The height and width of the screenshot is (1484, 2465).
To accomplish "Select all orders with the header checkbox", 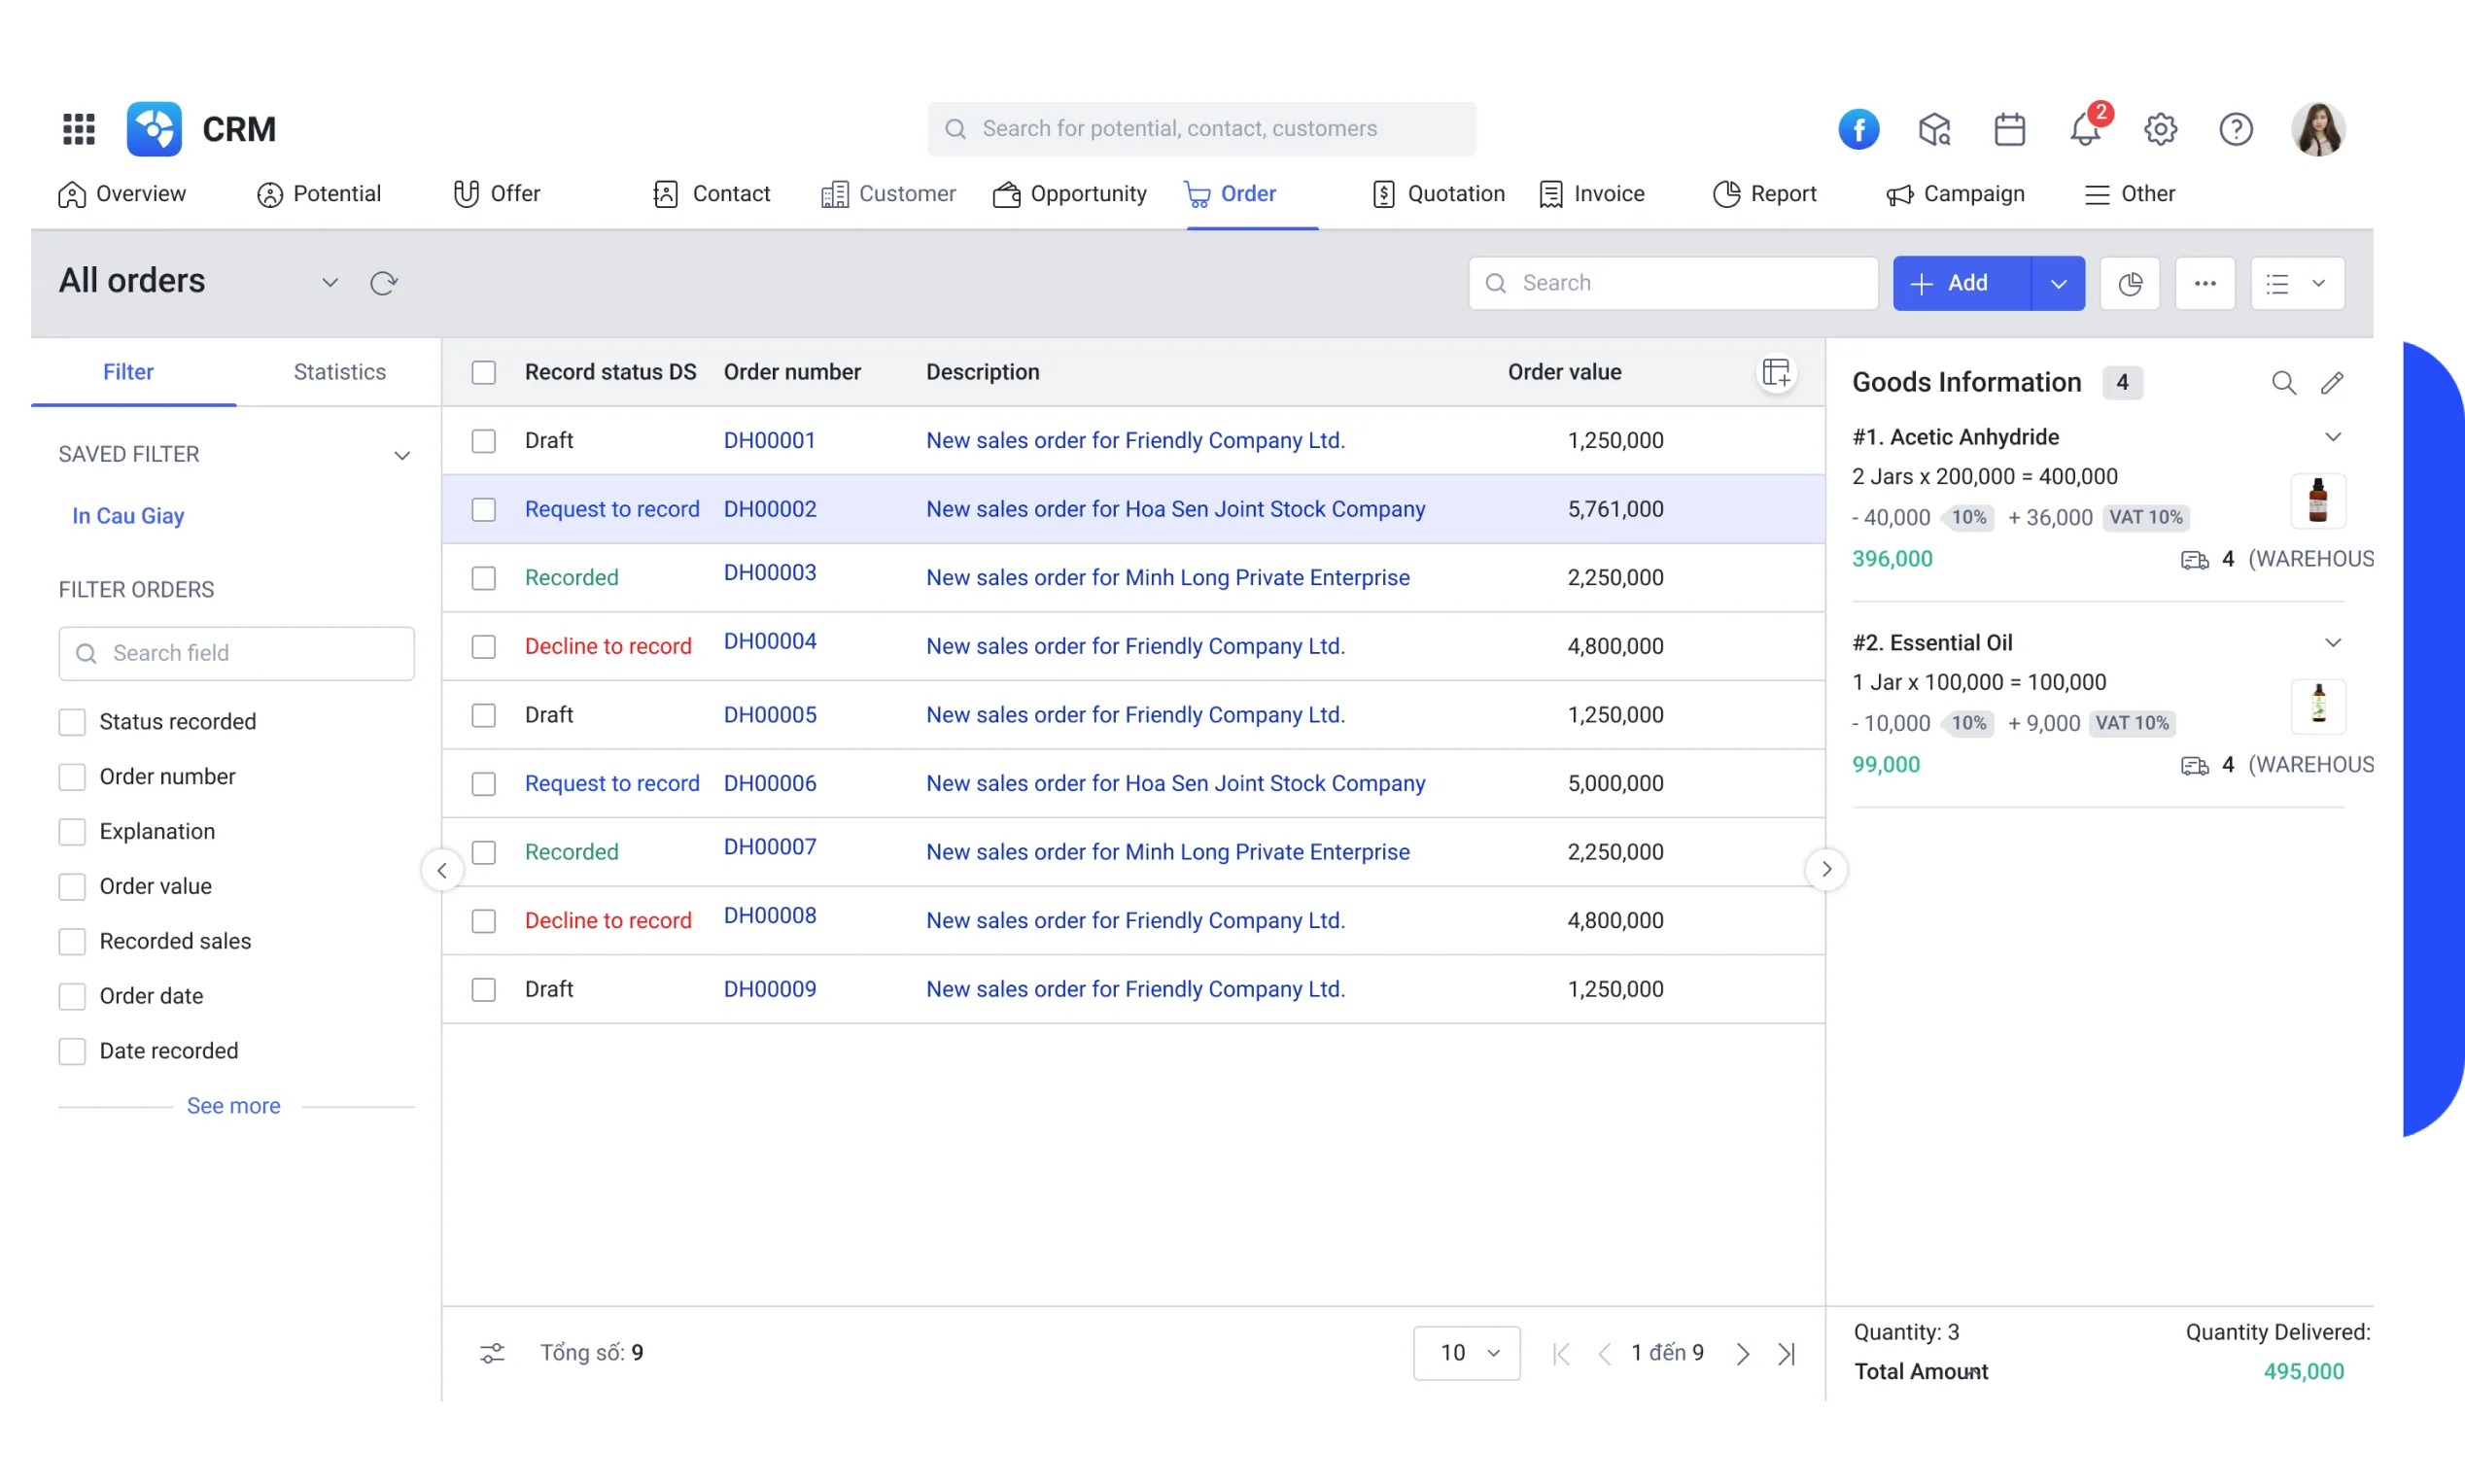I will tap(485, 371).
